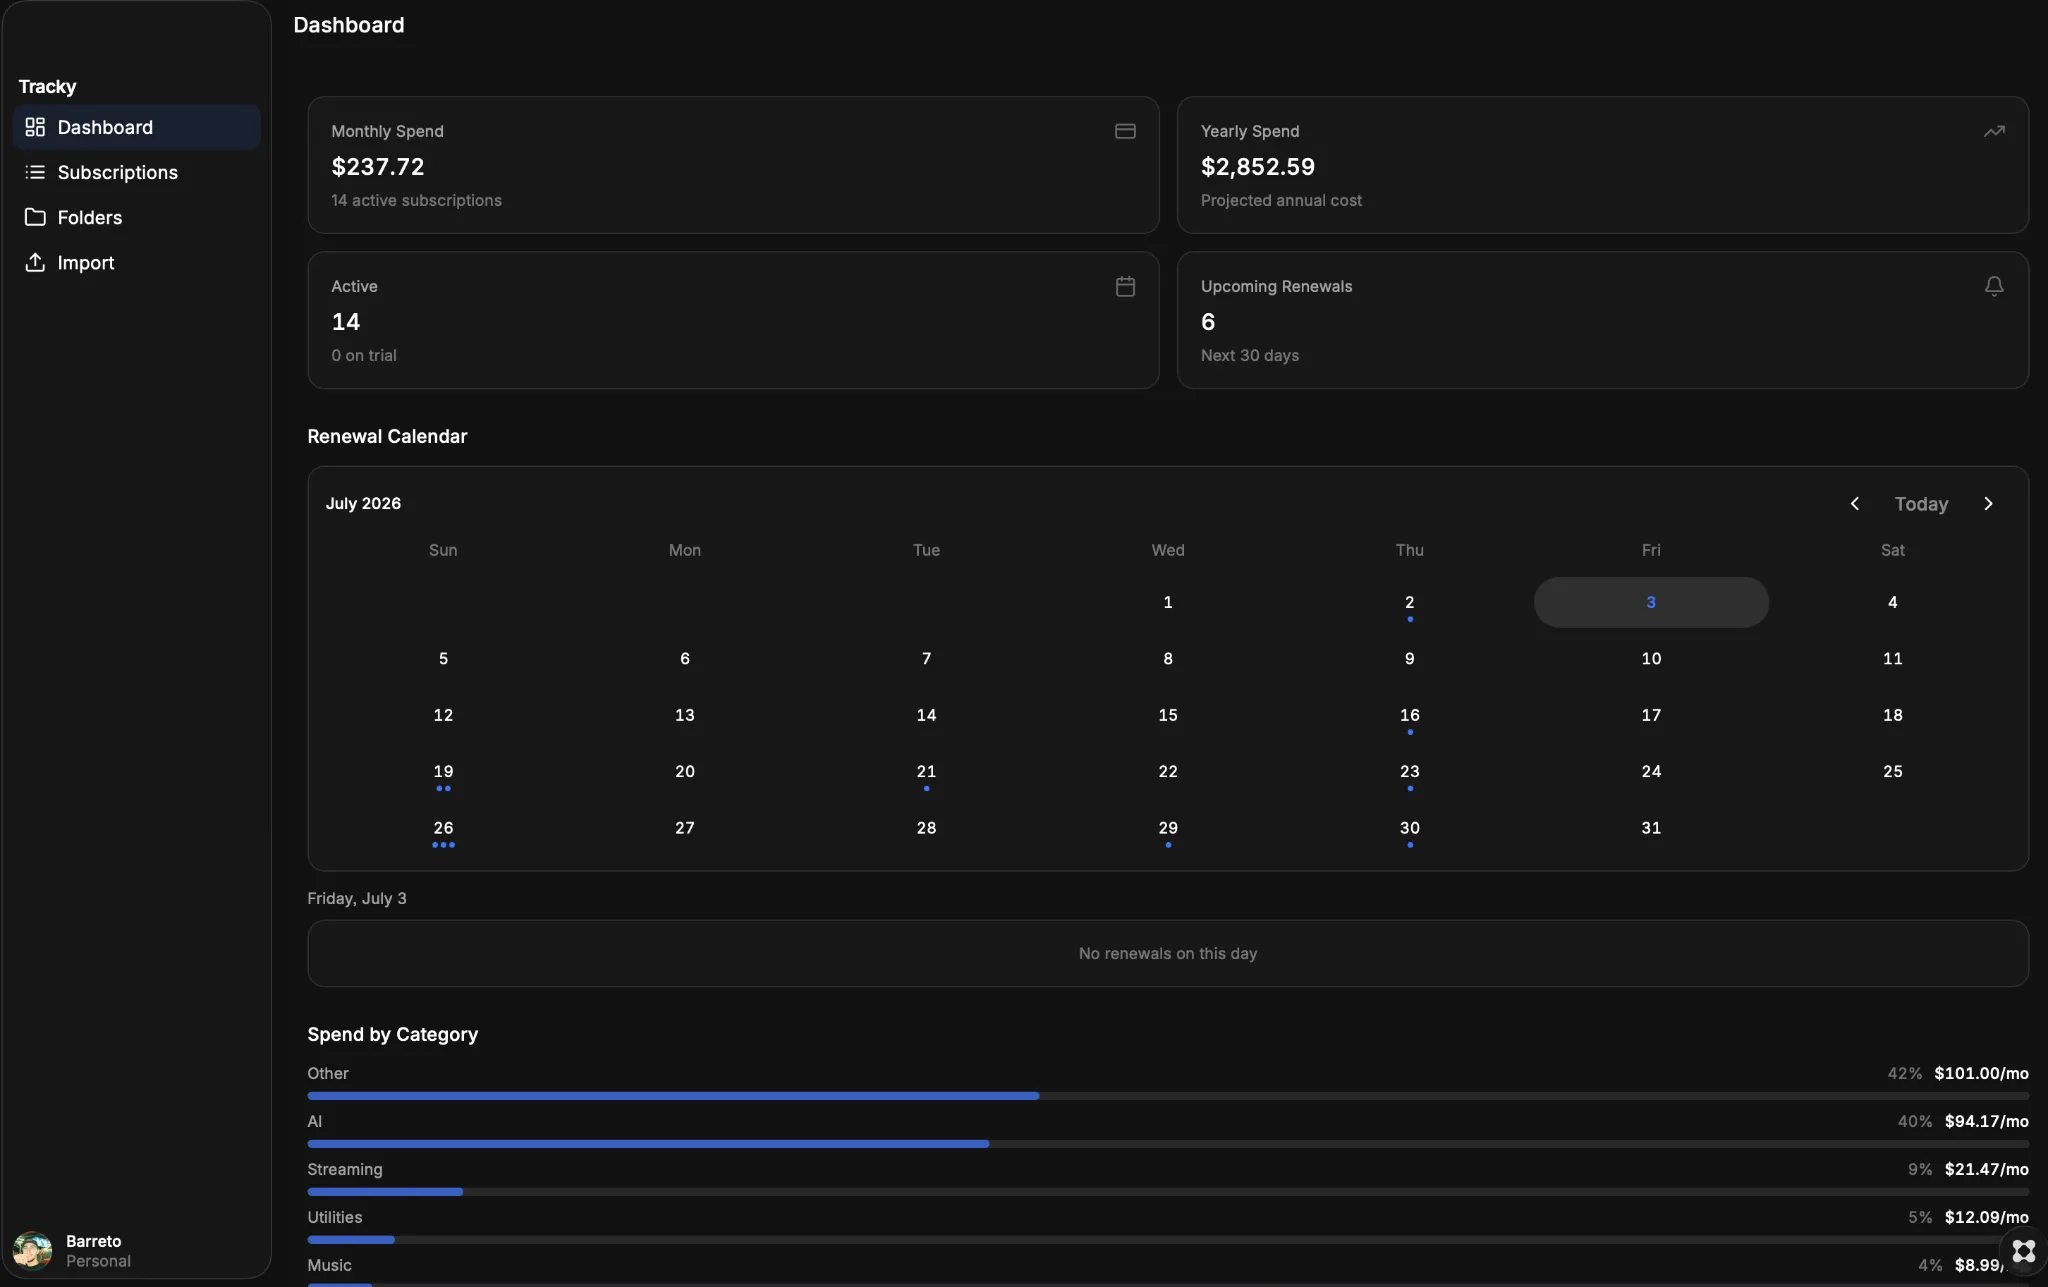Click the floating command icon at bottom right
Screen dimensions: 2048x1287
(2023, 1251)
